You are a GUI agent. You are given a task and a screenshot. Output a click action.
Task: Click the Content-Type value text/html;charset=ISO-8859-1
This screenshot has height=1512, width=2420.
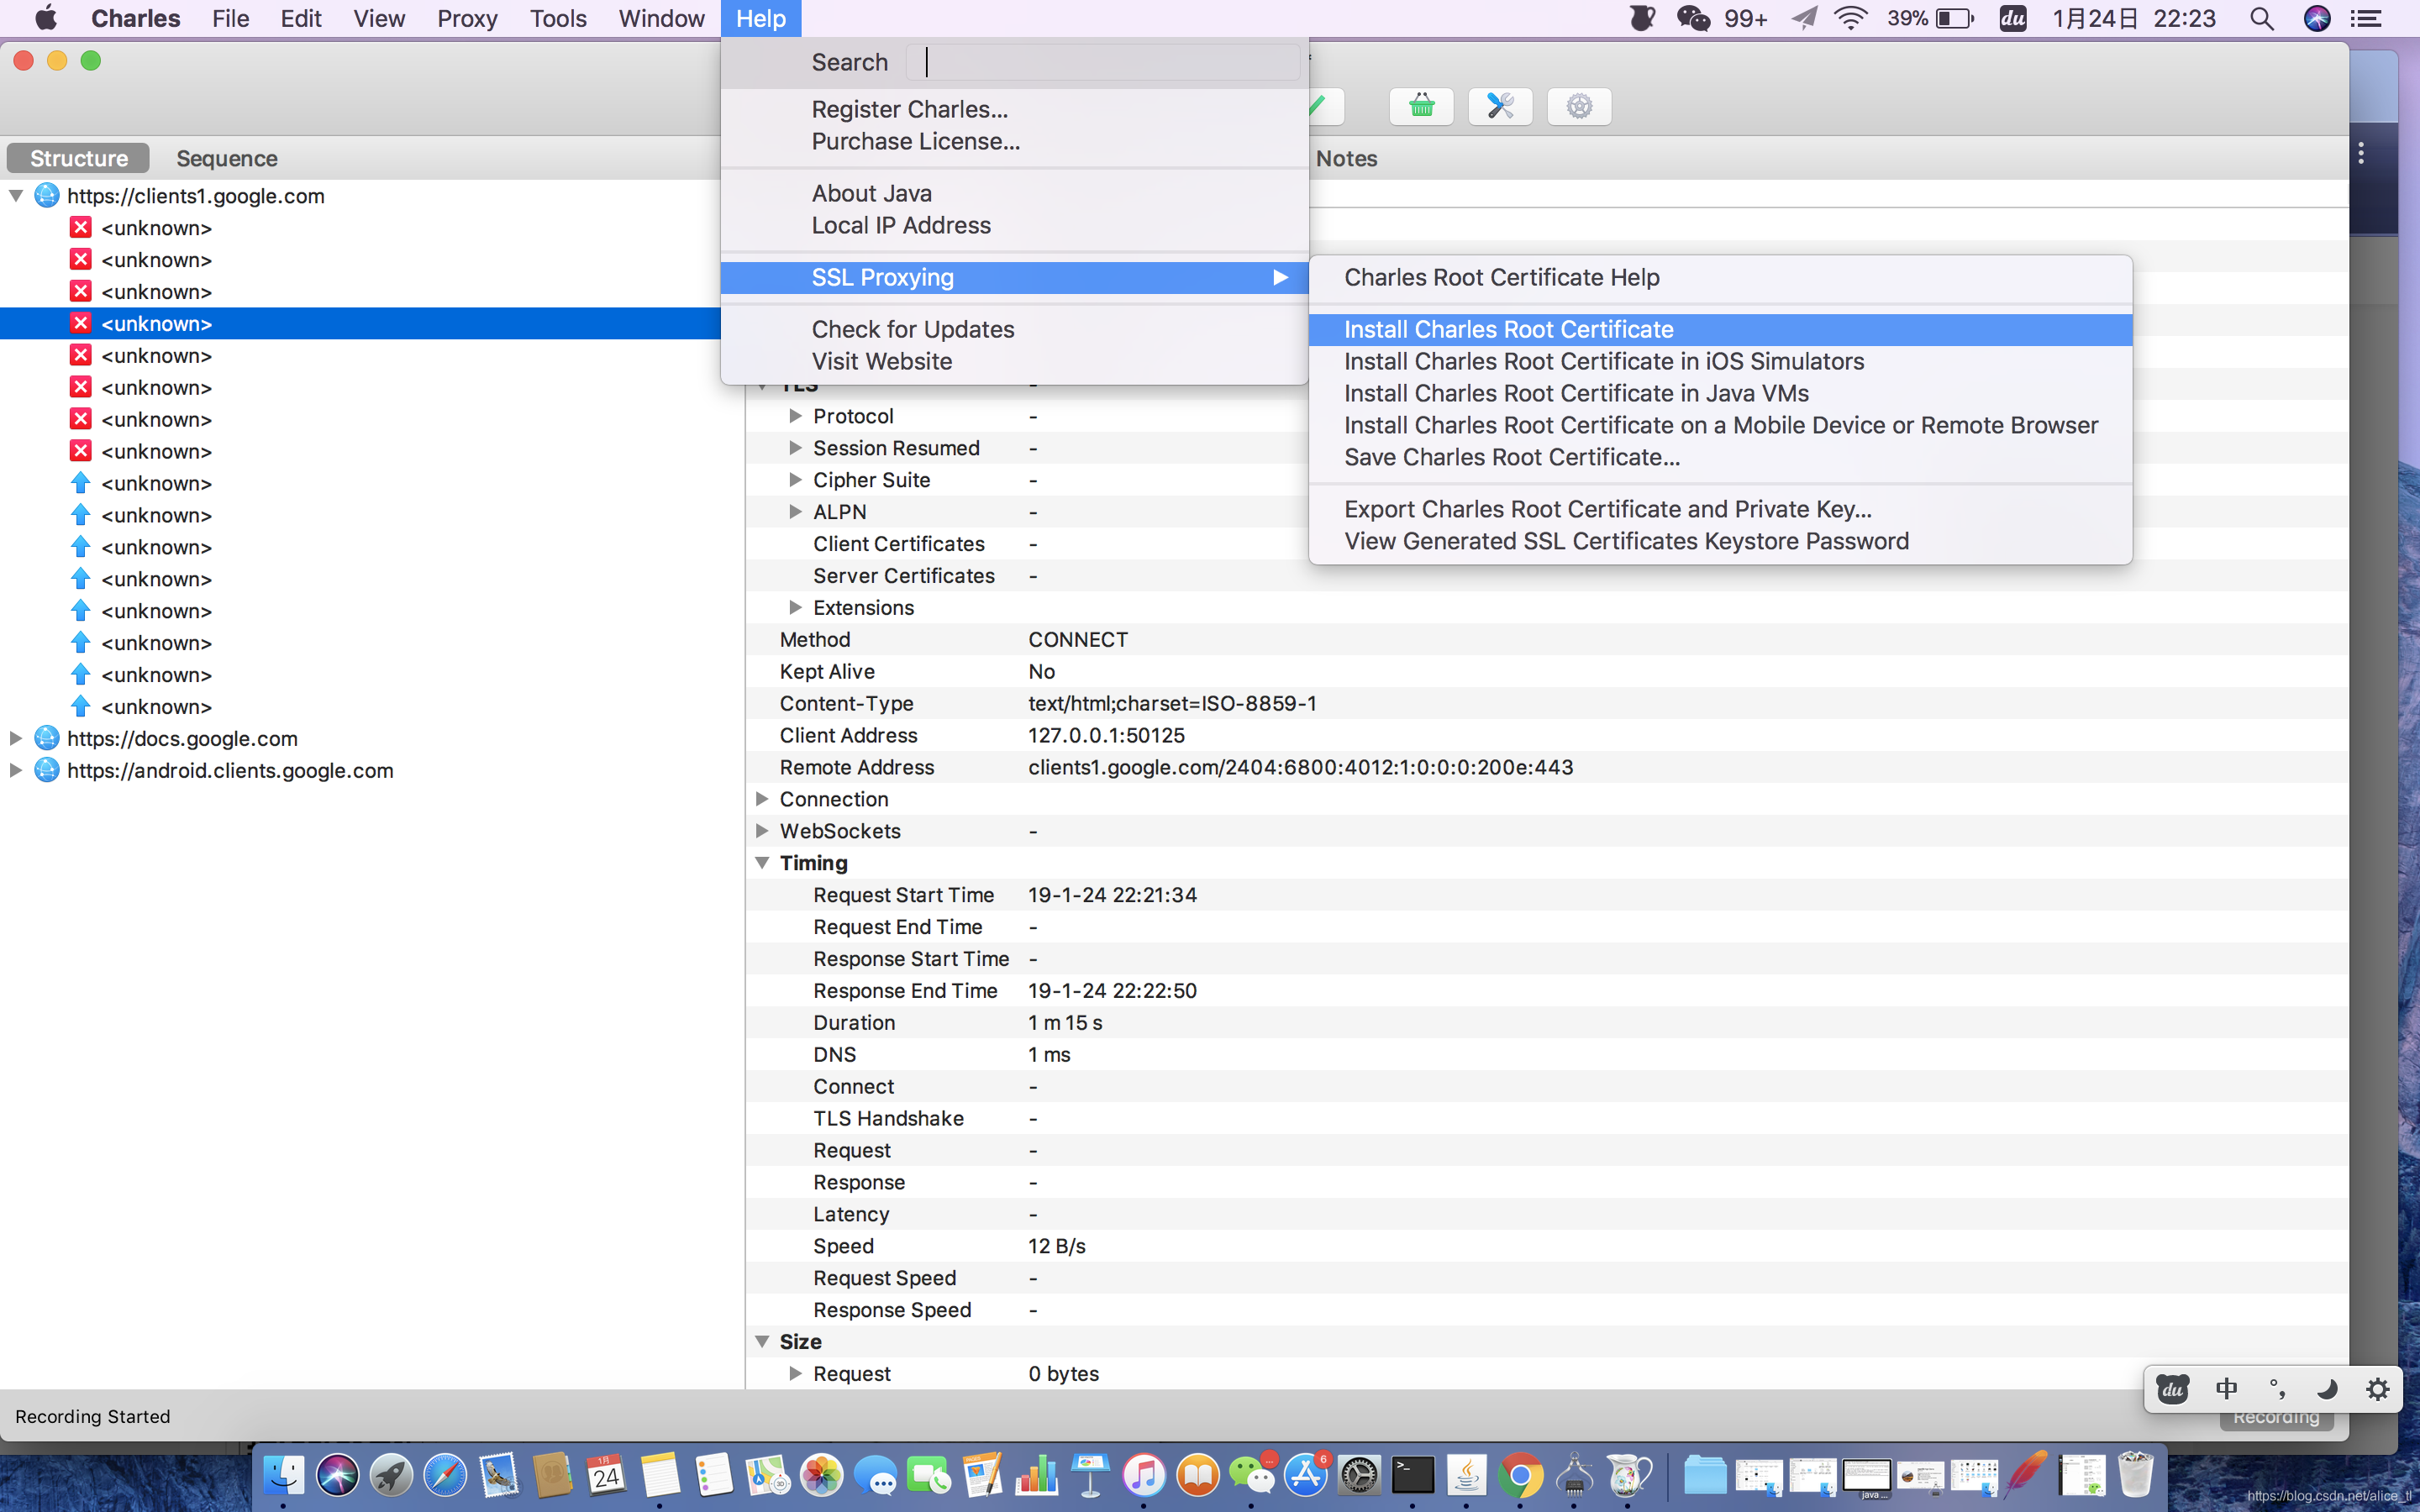1172,703
